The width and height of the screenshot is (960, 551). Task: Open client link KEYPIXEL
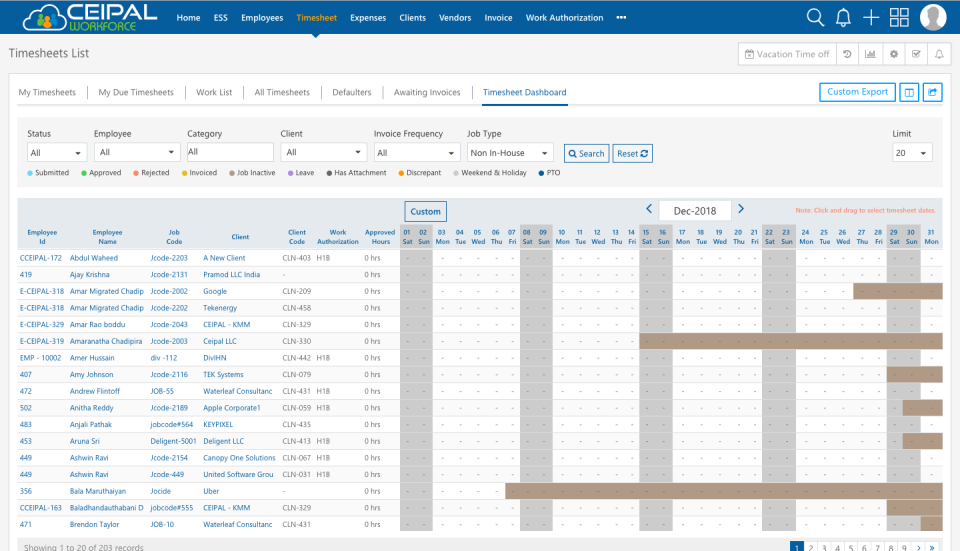[x=218, y=424]
